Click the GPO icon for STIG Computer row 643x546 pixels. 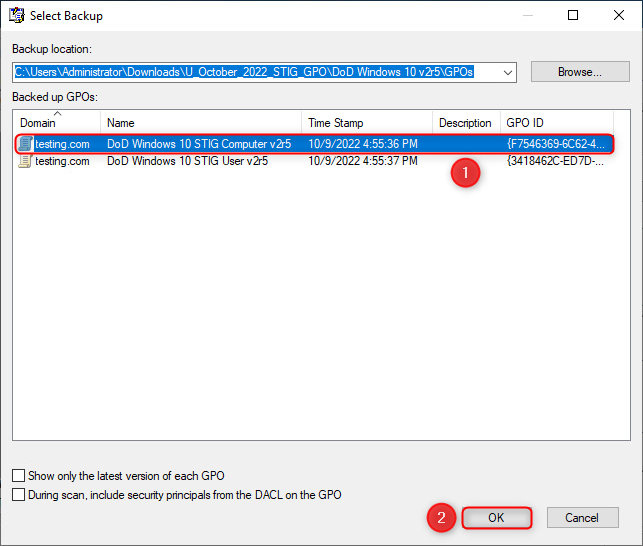coord(25,144)
